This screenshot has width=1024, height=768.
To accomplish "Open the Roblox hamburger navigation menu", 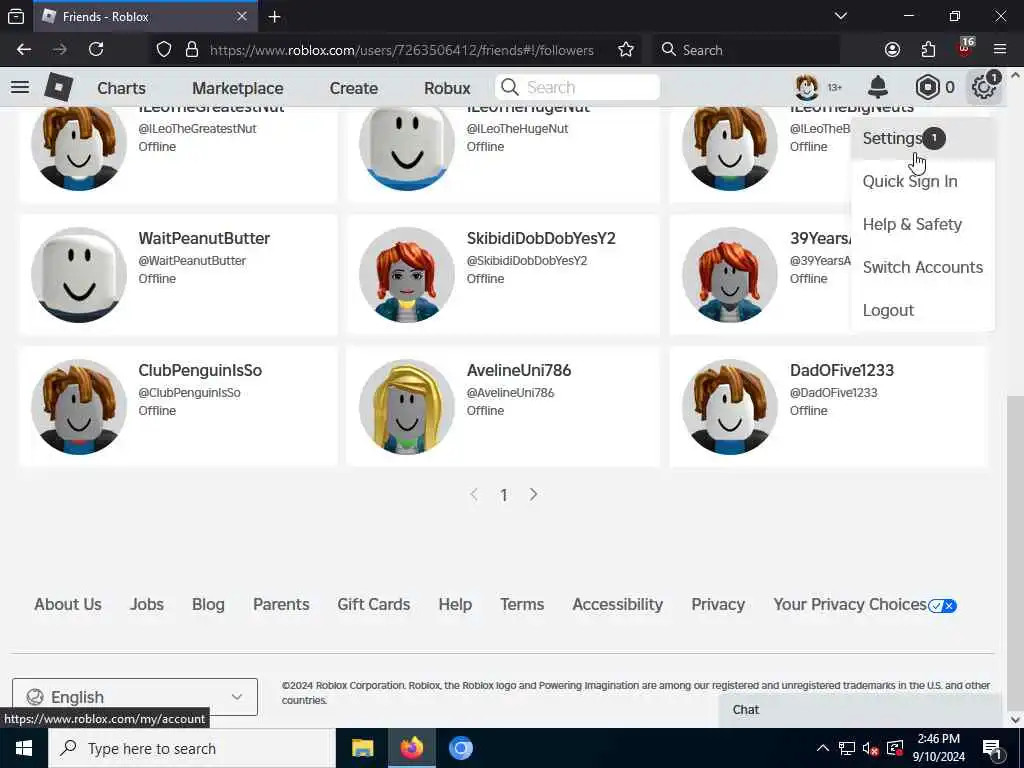I will point(20,87).
